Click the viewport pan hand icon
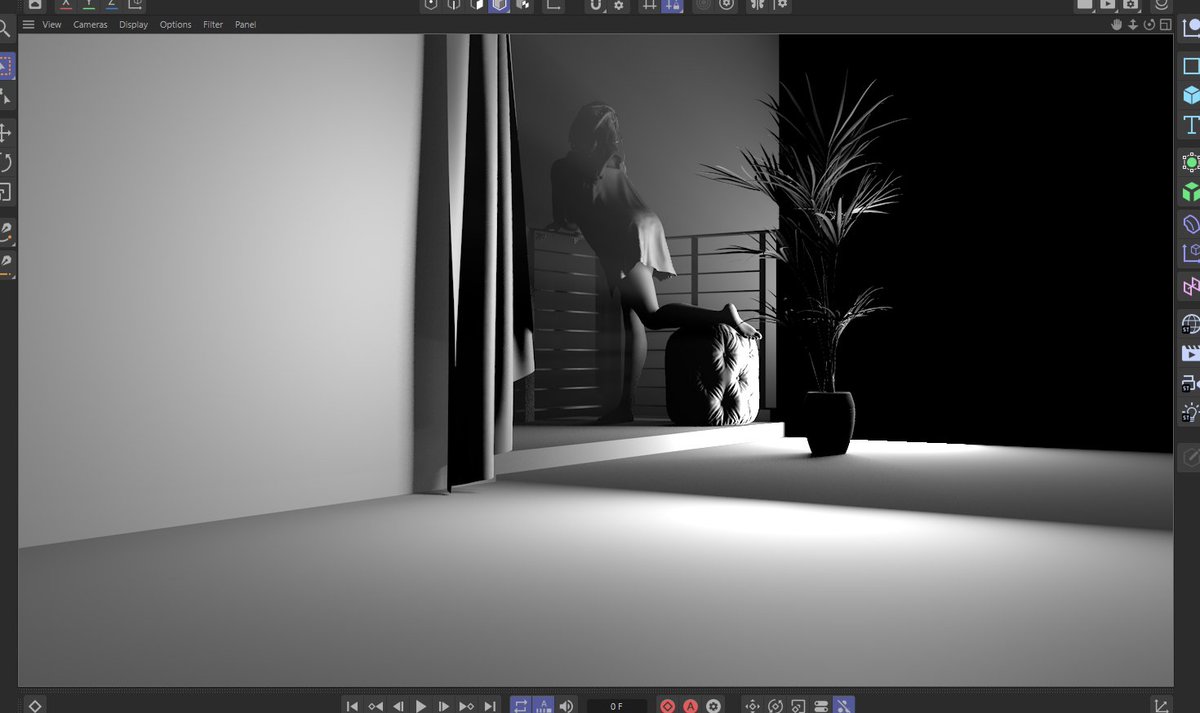The height and width of the screenshot is (713, 1200). pyautogui.click(x=1116, y=24)
